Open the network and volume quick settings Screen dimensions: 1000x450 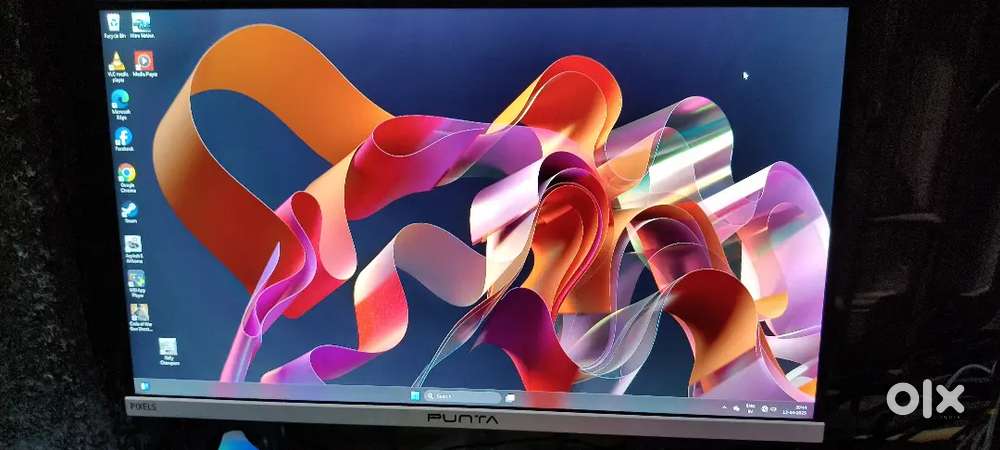[x=769, y=409]
